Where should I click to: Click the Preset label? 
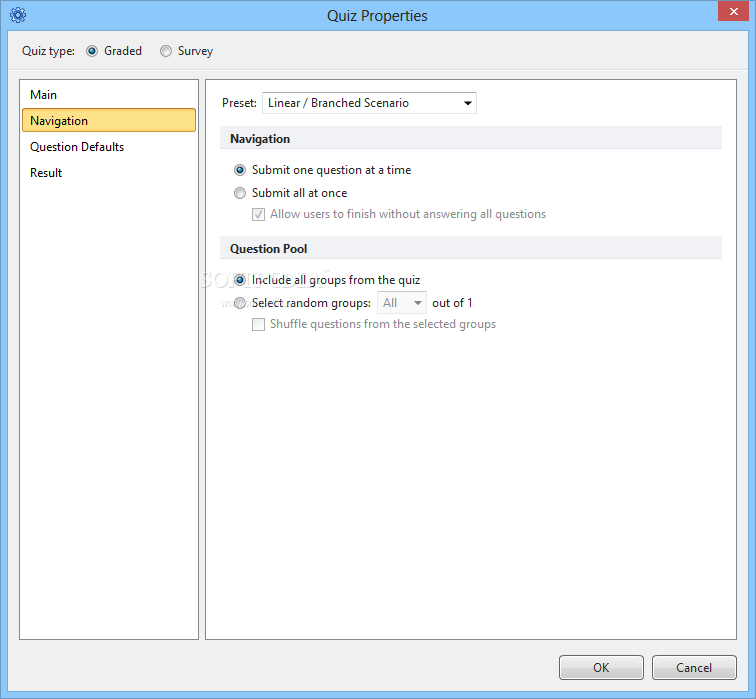(239, 103)
